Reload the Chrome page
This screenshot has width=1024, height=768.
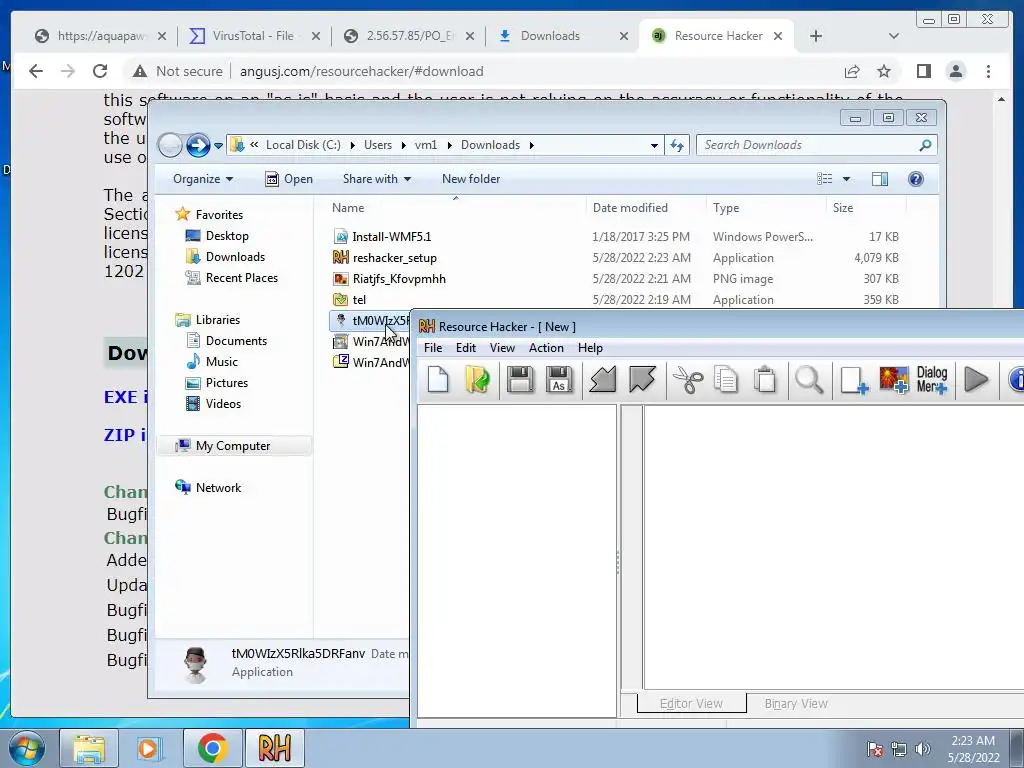[99, 71]
